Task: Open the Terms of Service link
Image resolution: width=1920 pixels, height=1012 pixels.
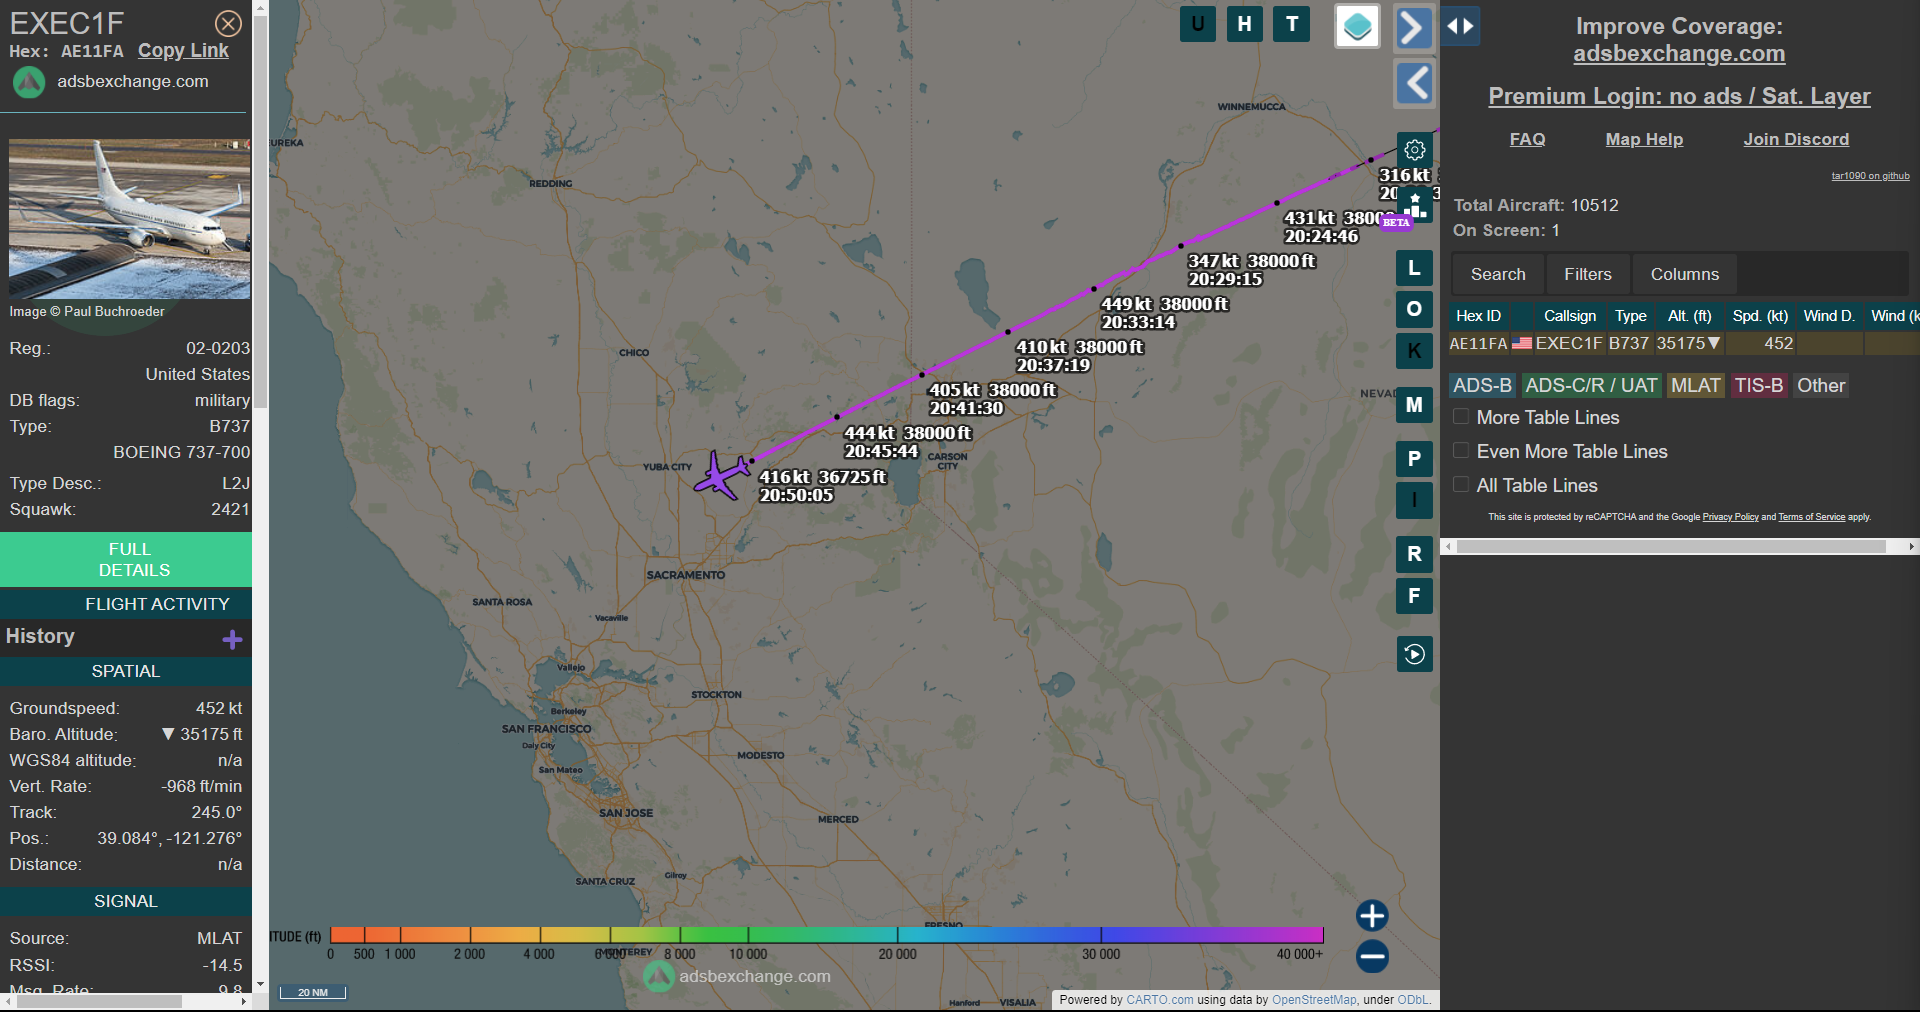Action: click(1811, 517)
